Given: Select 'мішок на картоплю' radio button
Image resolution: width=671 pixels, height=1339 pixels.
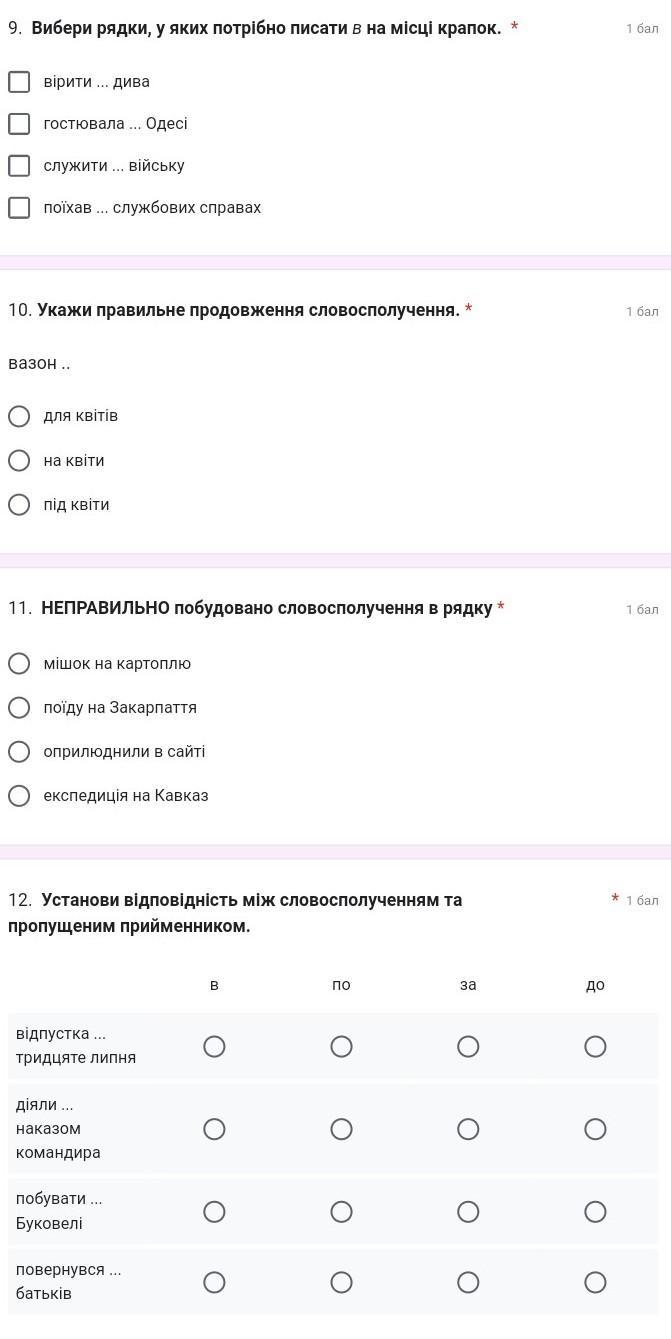Looking at the screenshot, I should (x=19, y=664).
